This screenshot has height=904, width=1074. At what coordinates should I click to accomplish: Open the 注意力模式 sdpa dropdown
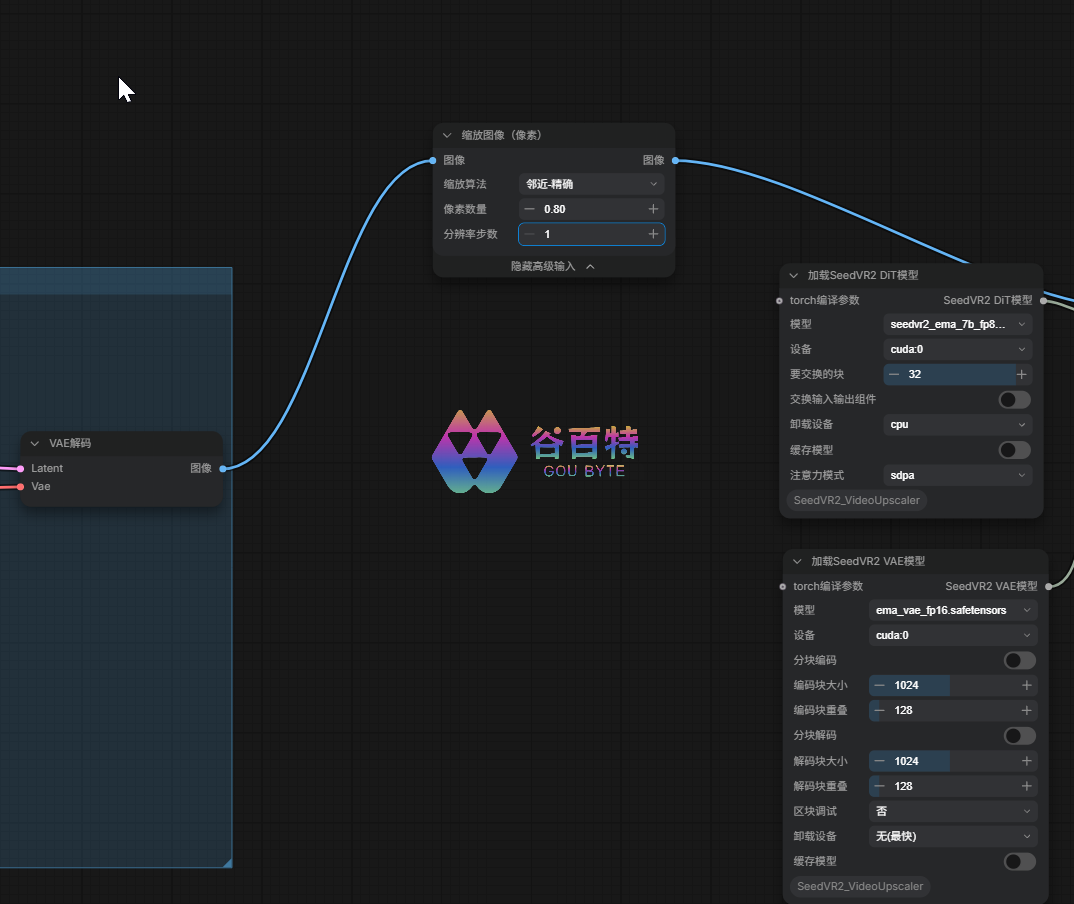[958, 475]
